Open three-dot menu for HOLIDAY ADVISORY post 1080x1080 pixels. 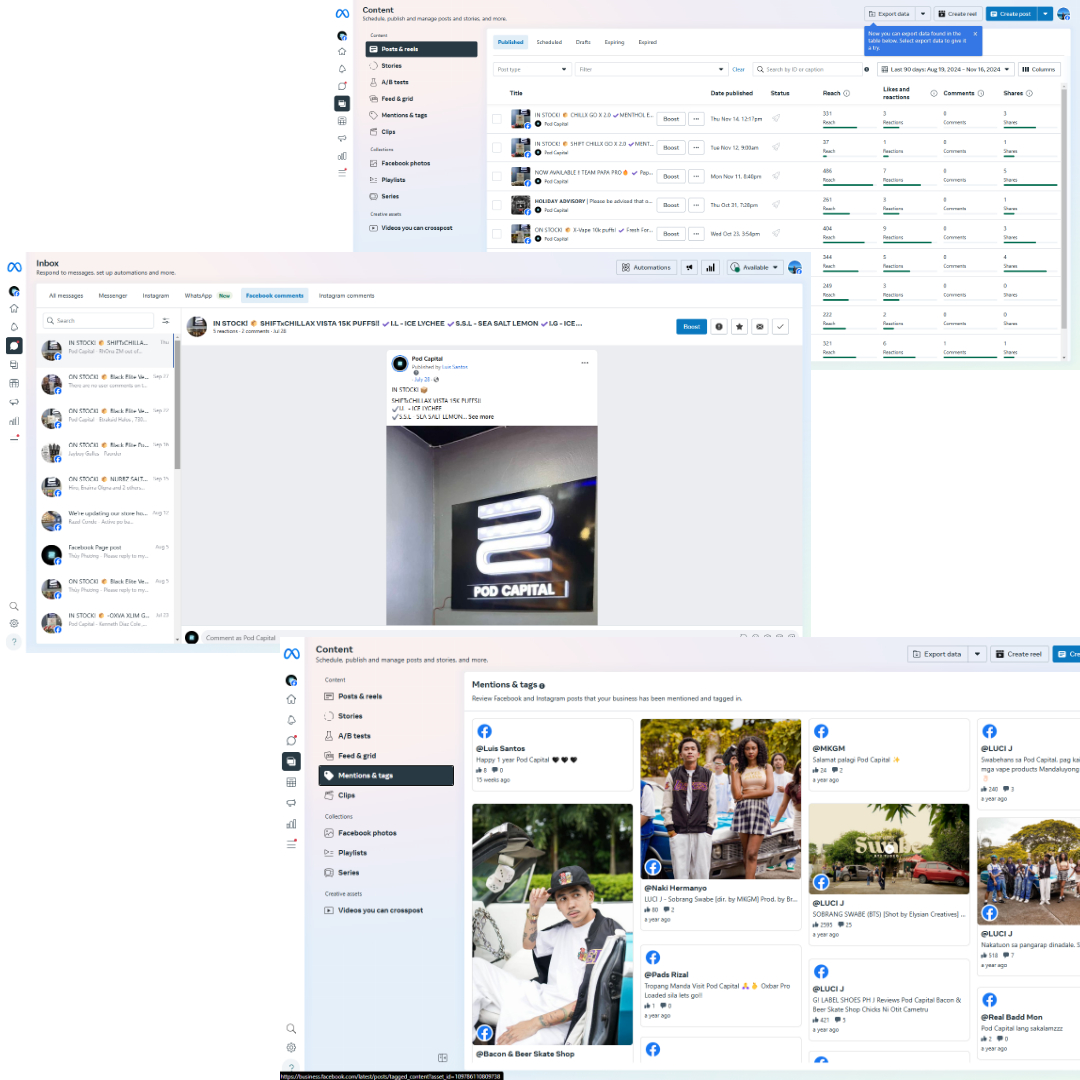point(696,205)
